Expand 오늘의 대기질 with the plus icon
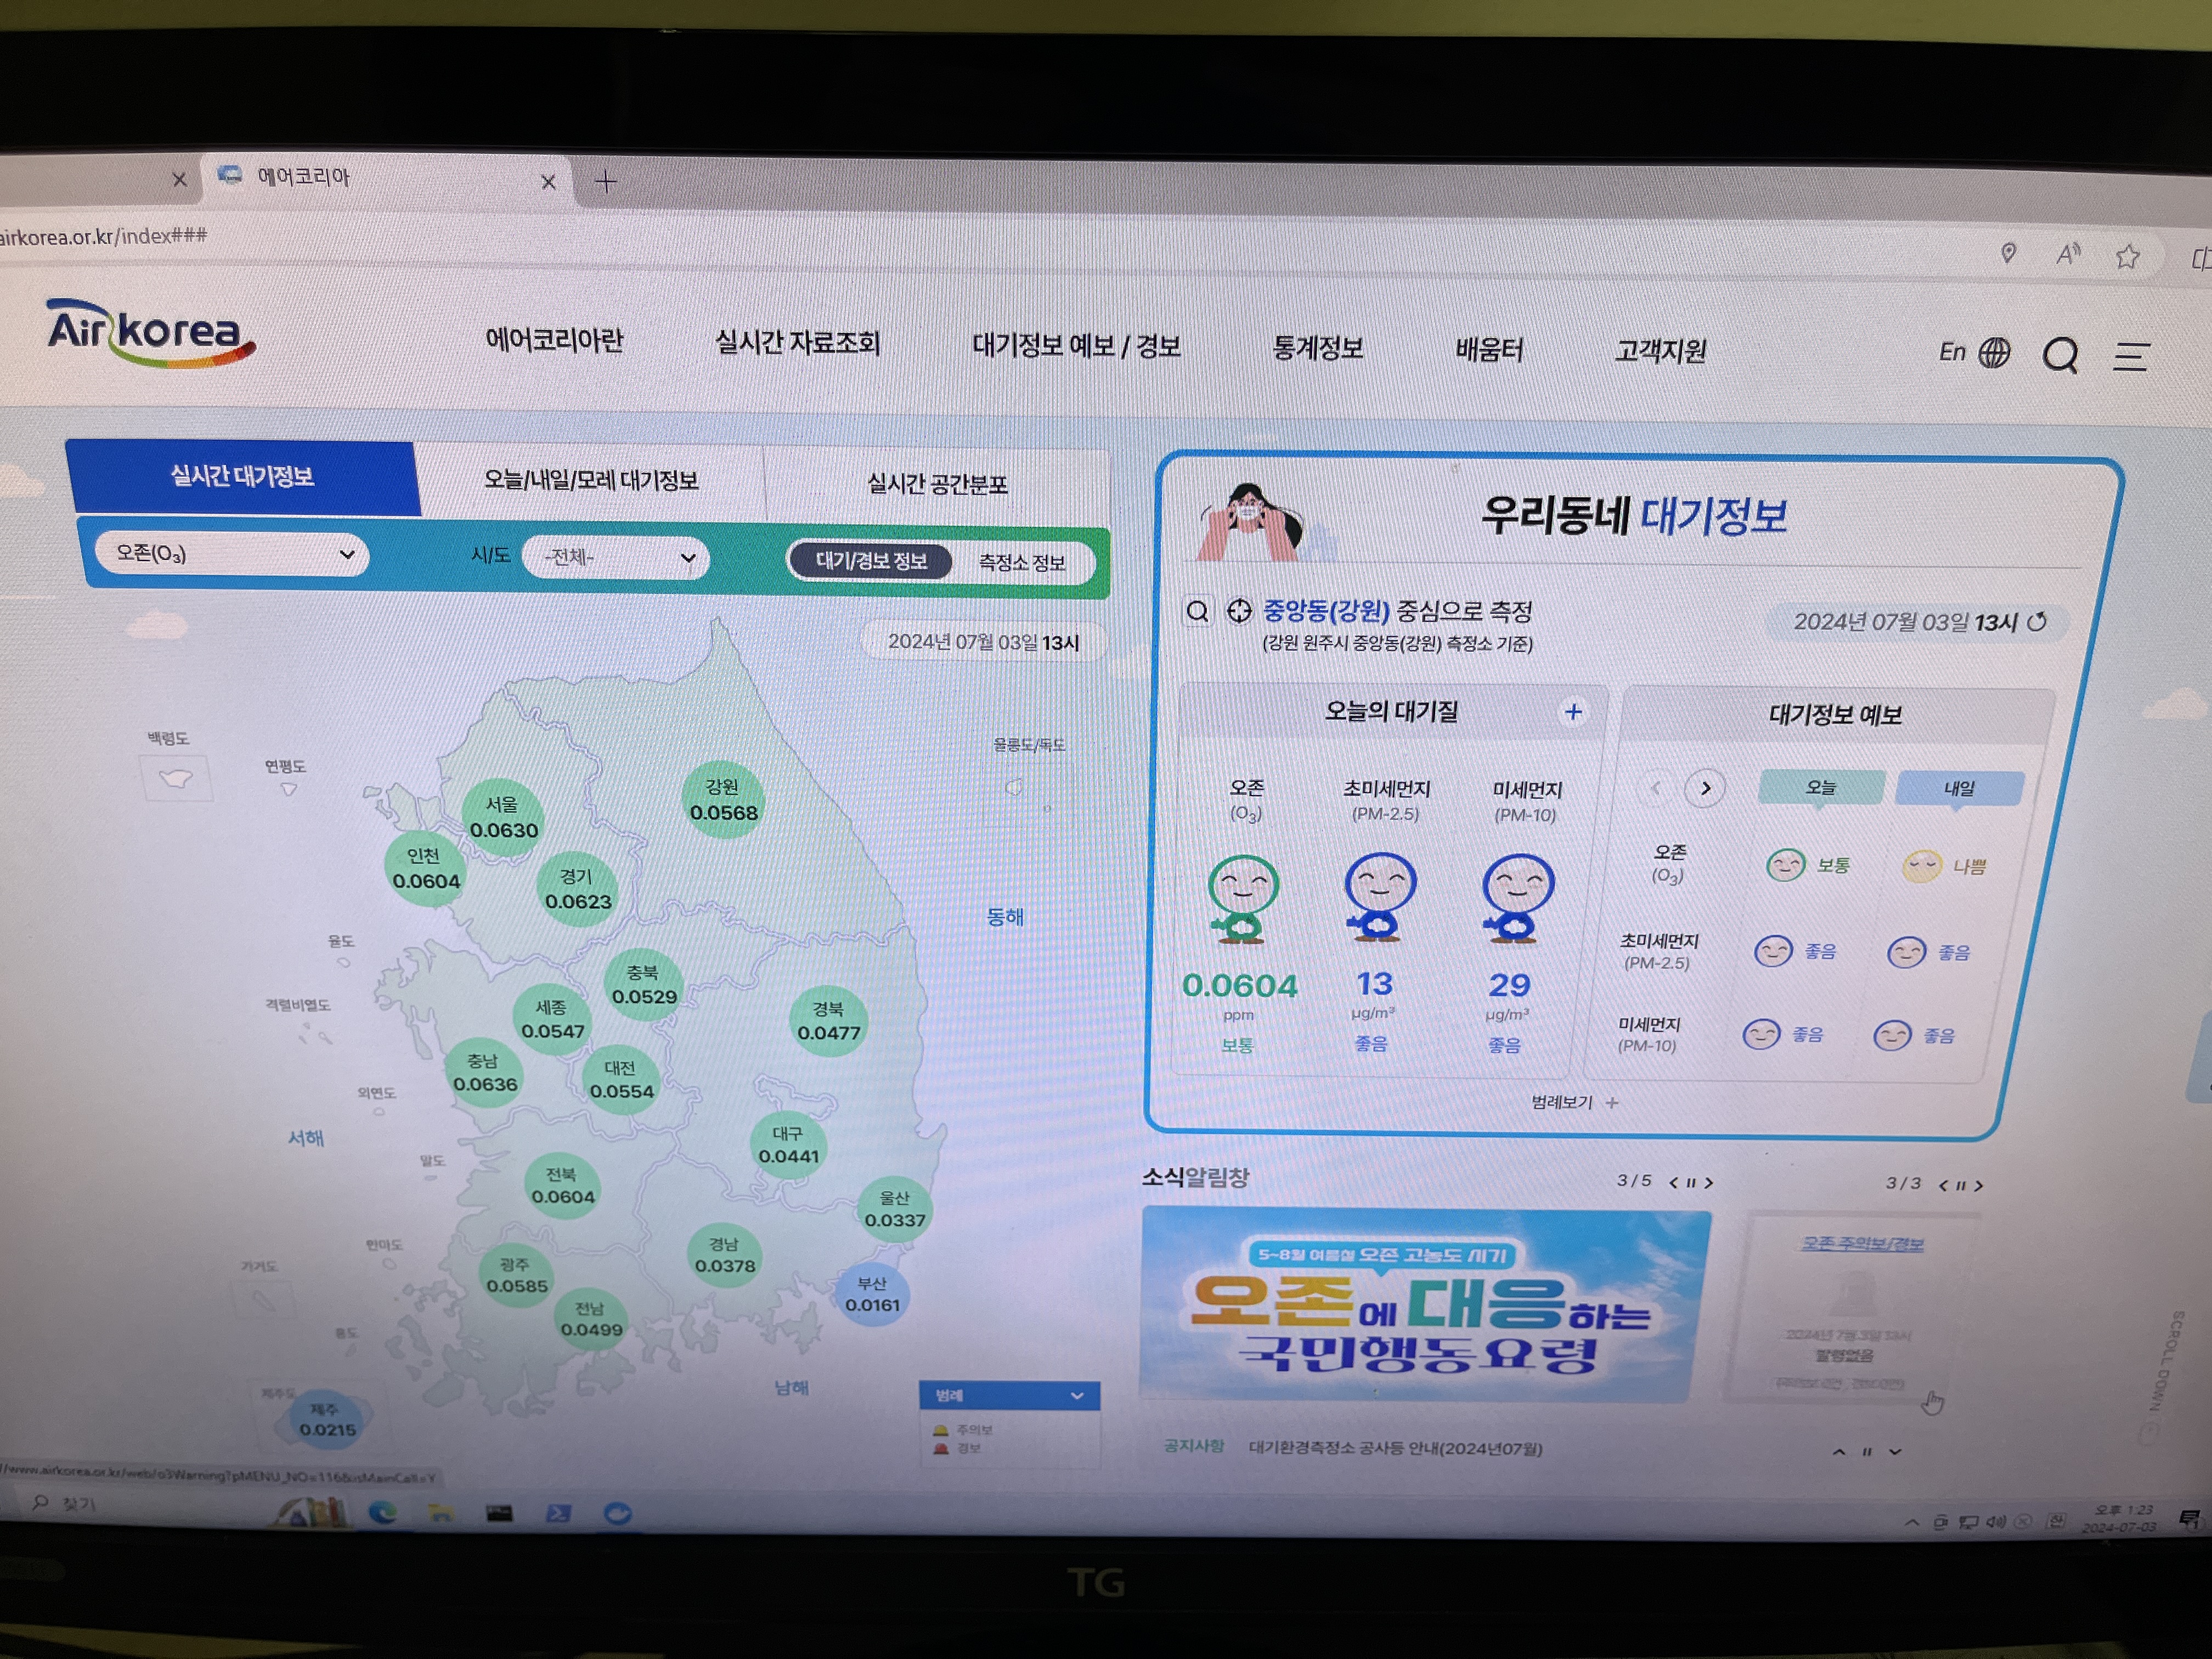This screenshot has width=2212, height=1659. [x=1573, y=712]
